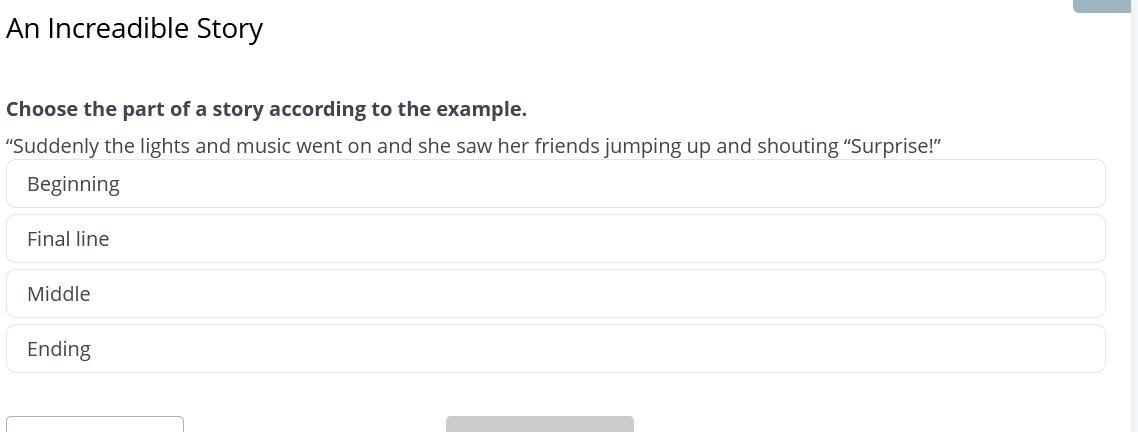Click the white outlined button at bottom left
The width and height of the screenshot is (1138, 432).
click(95, 424)
